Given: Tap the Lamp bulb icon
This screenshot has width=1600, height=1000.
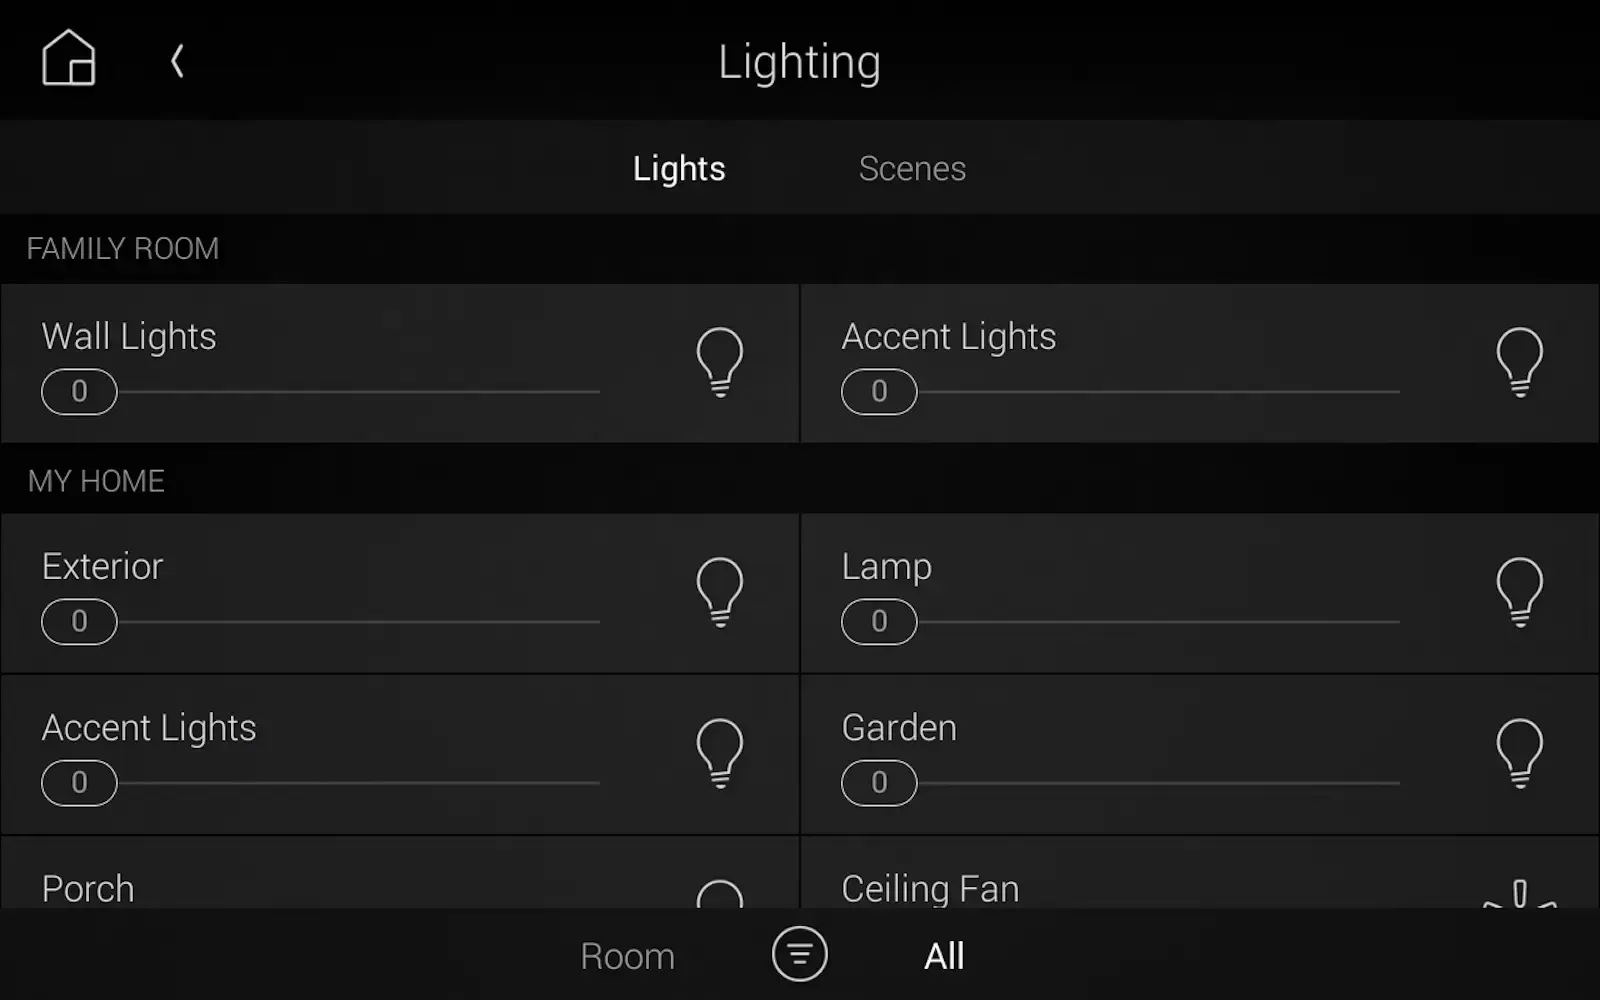Looking at the screenshot, I should 1519,592.
